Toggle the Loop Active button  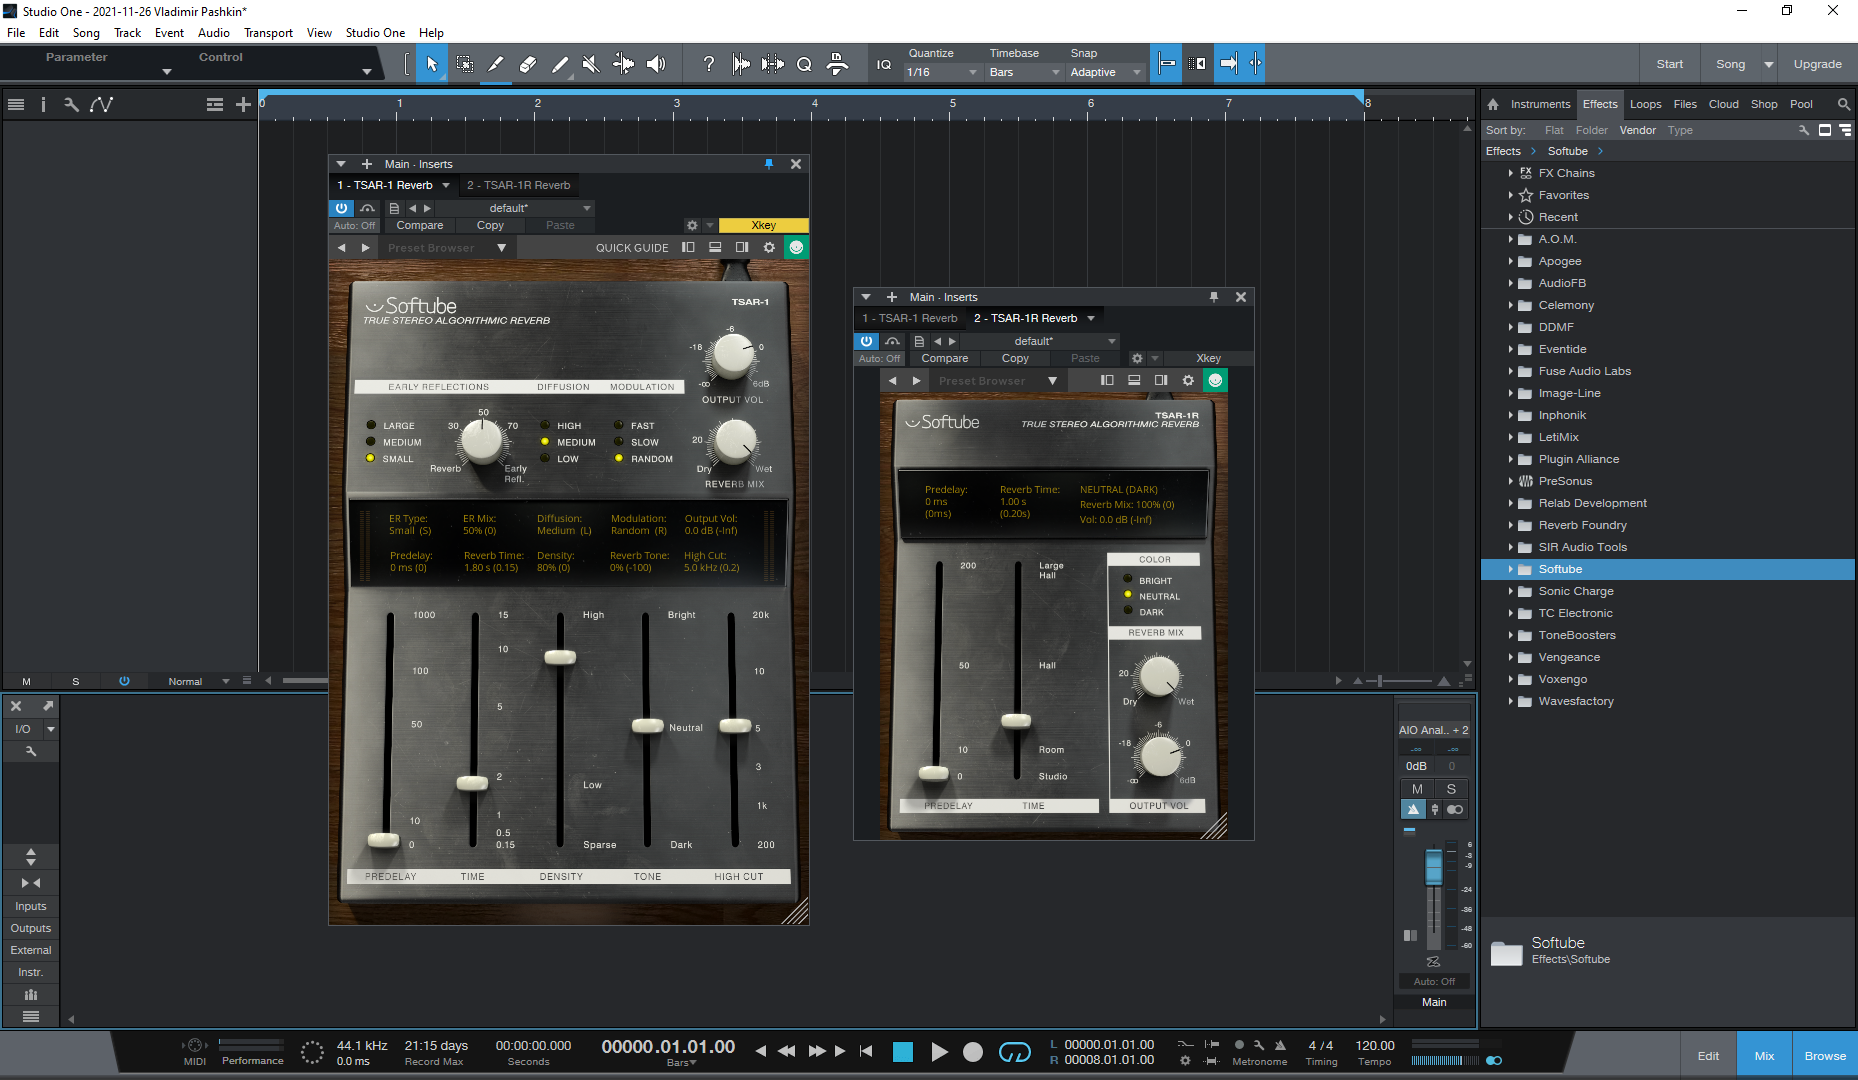pos(1014,1051)
